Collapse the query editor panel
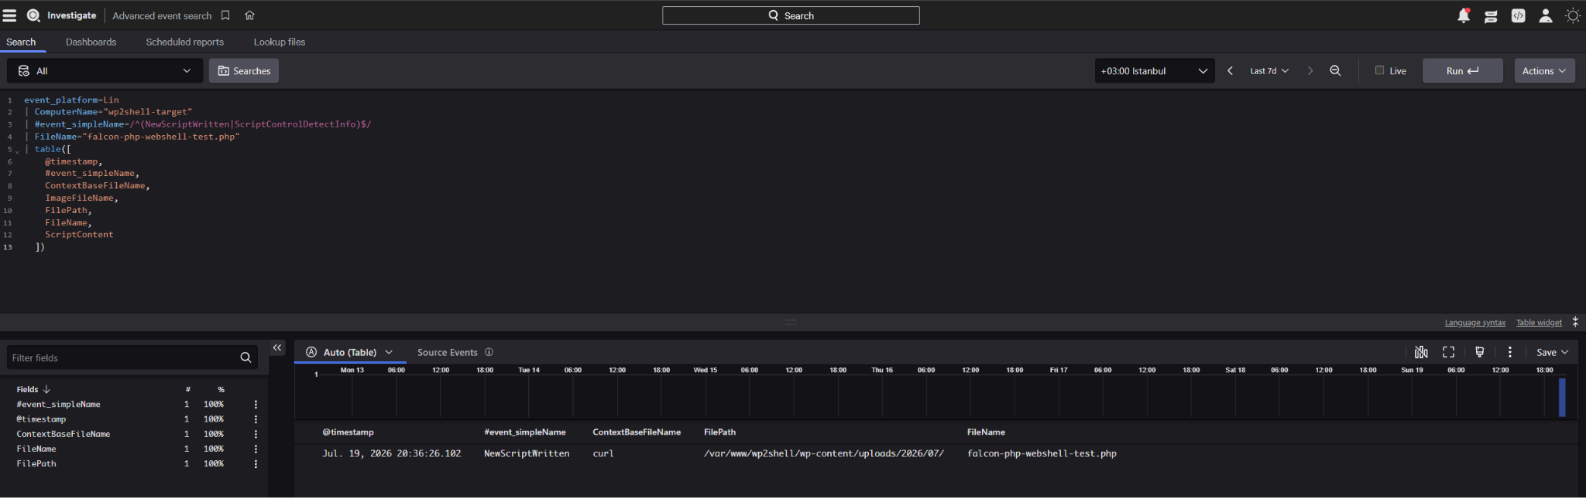Image resolution: width=1586 pixels, height=498 pixels. tap(1576, 322)
